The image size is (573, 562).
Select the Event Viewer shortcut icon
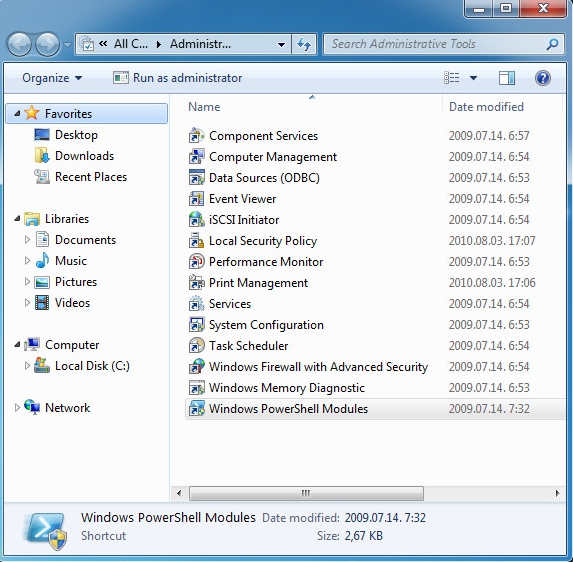pos(196,199)
